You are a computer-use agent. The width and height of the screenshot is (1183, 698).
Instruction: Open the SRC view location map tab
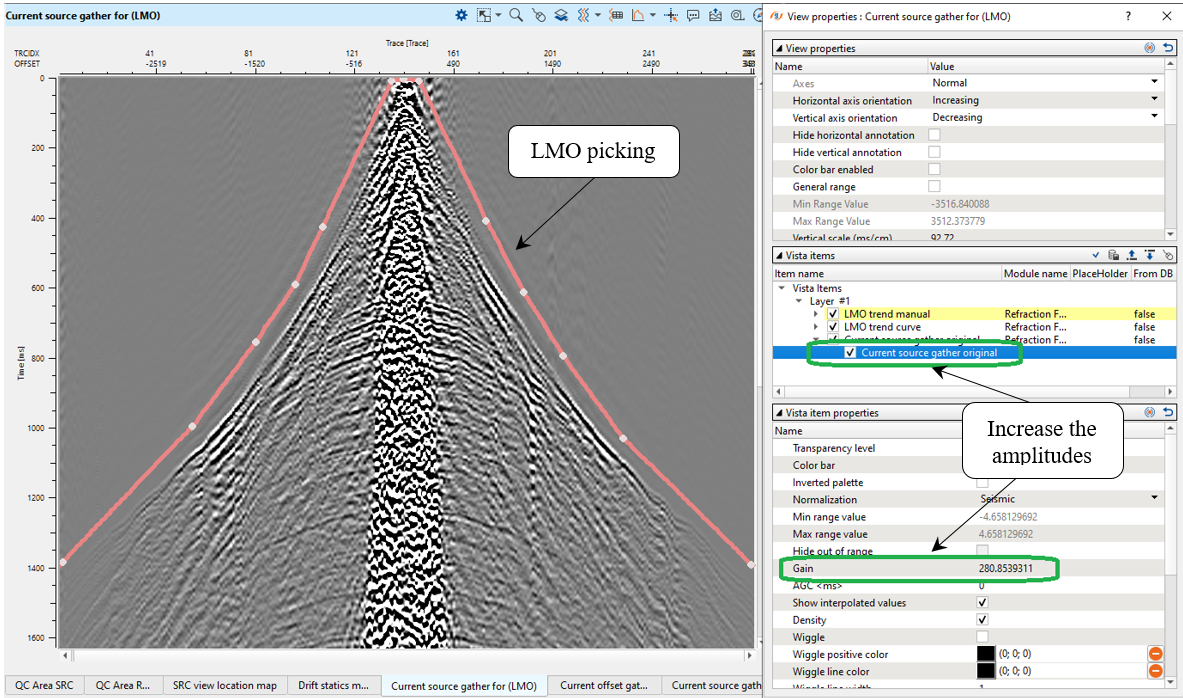(224, 685)
